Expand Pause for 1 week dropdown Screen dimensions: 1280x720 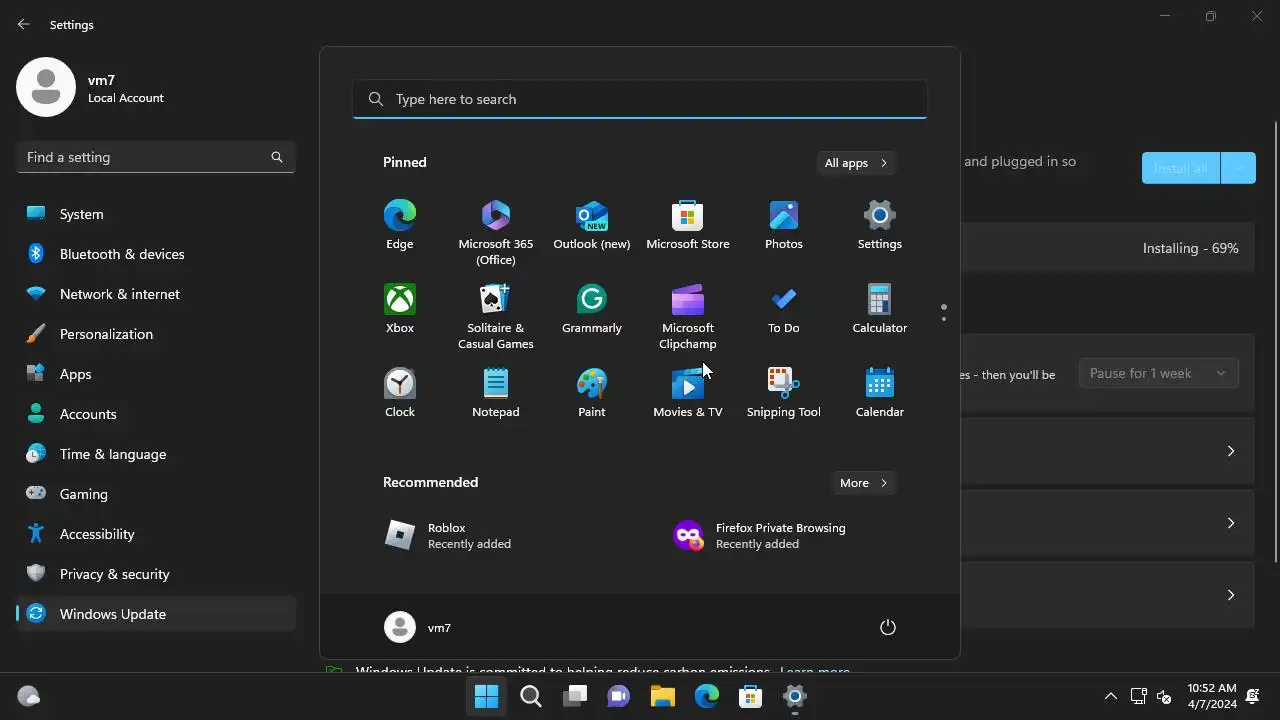click(1158, 373)
